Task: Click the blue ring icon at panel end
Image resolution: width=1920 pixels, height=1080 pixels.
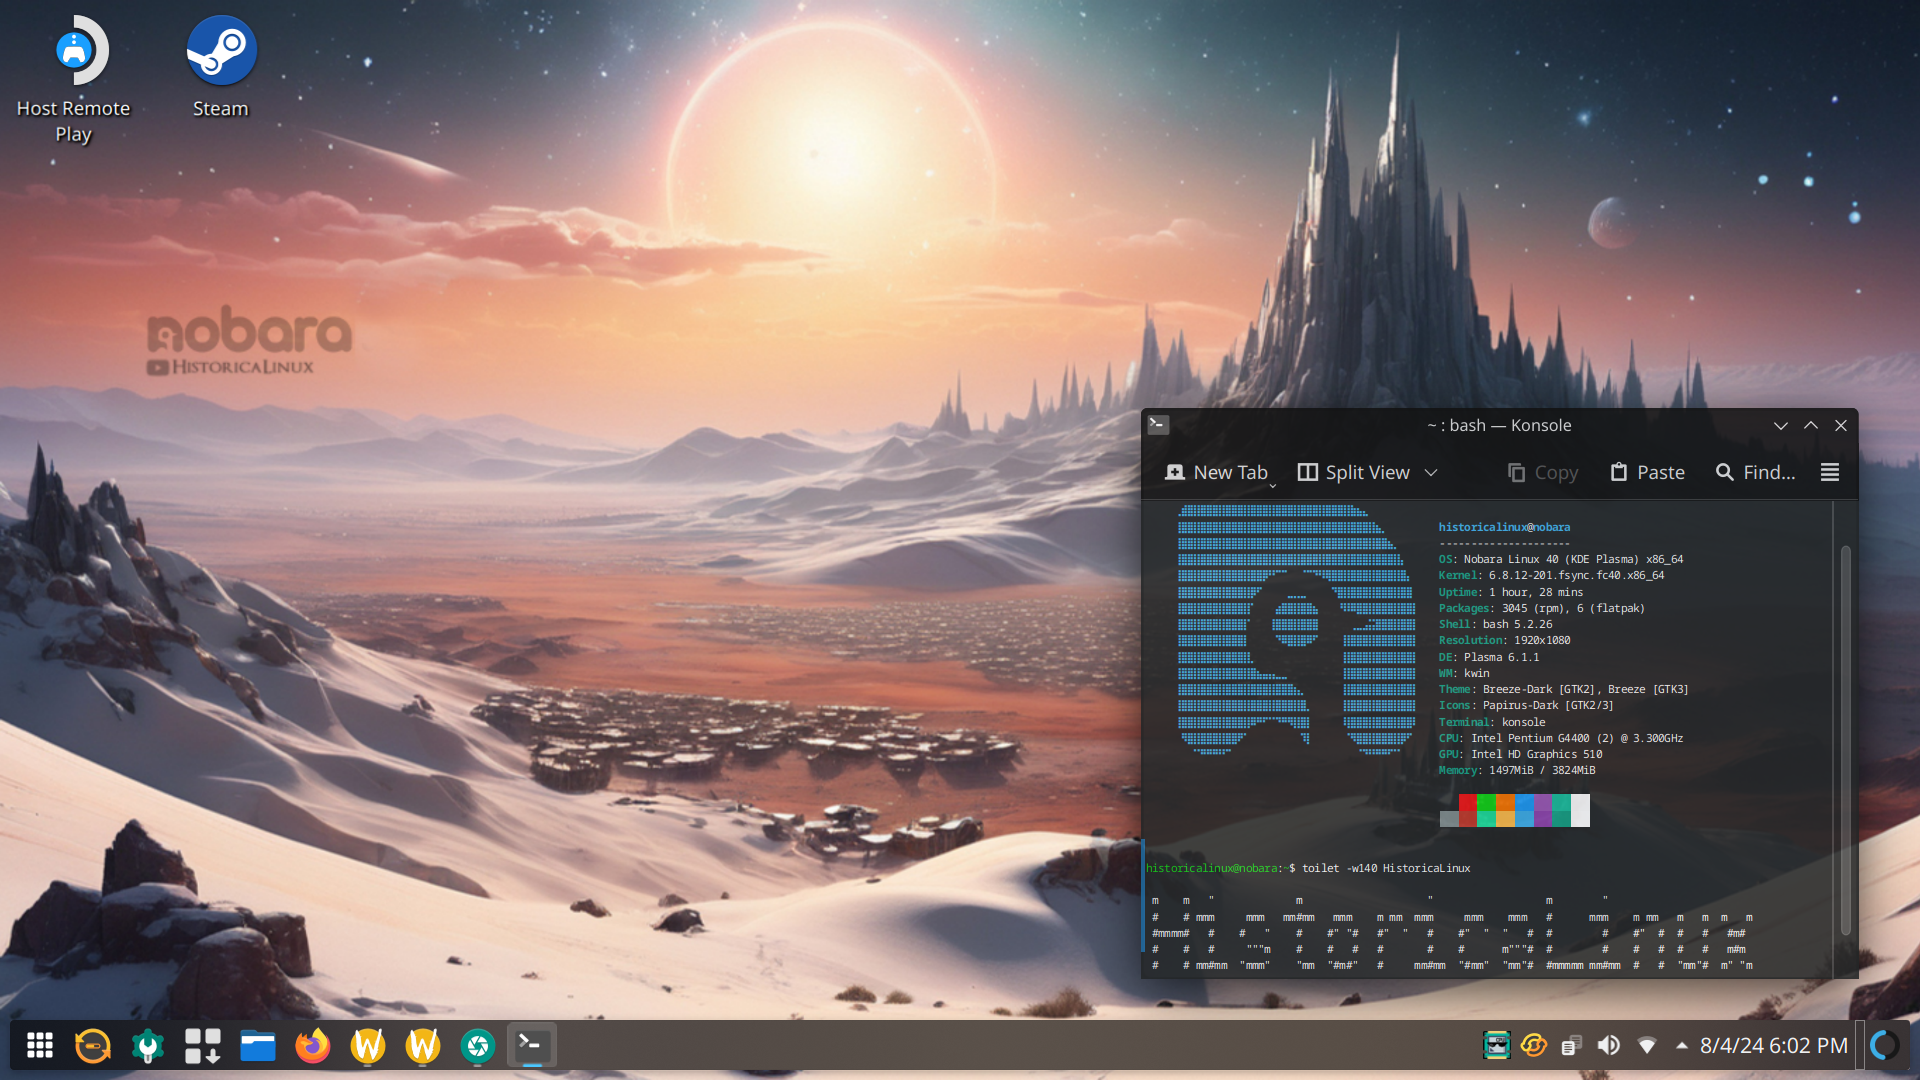Action: click(1885, 1046)
